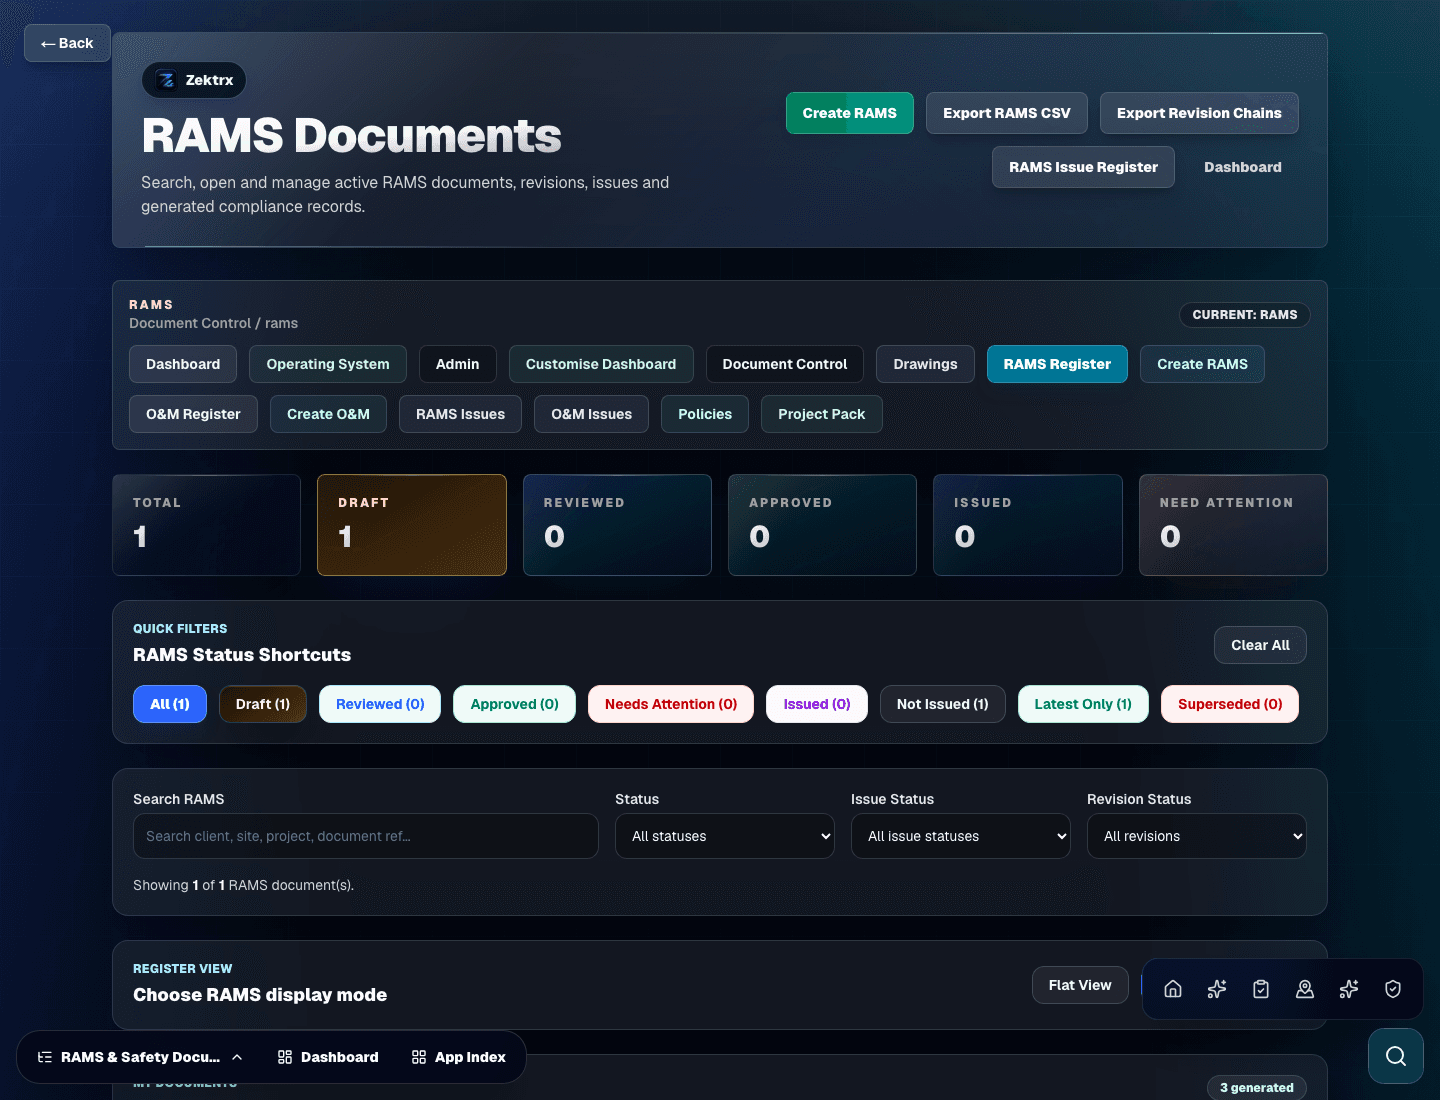Viewport: 1440px width, 1100px height.
Task: Open the O&M Register
Action: 193,414
